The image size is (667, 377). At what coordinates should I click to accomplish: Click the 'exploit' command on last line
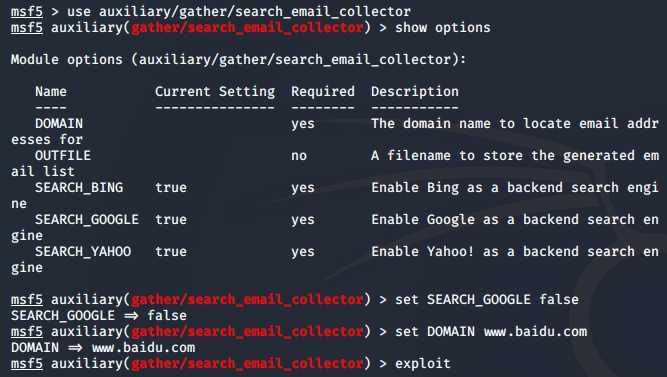[423, 364]
